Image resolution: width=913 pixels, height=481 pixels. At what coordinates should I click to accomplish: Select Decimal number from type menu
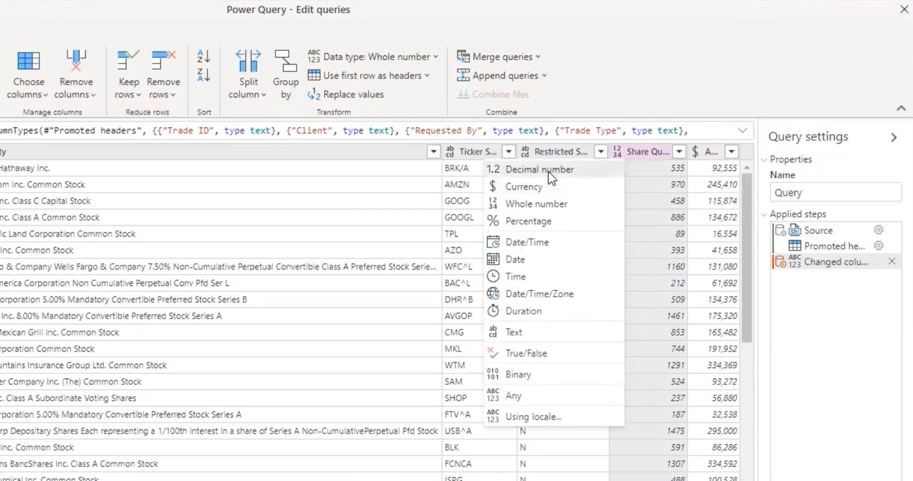click(554, 169)
